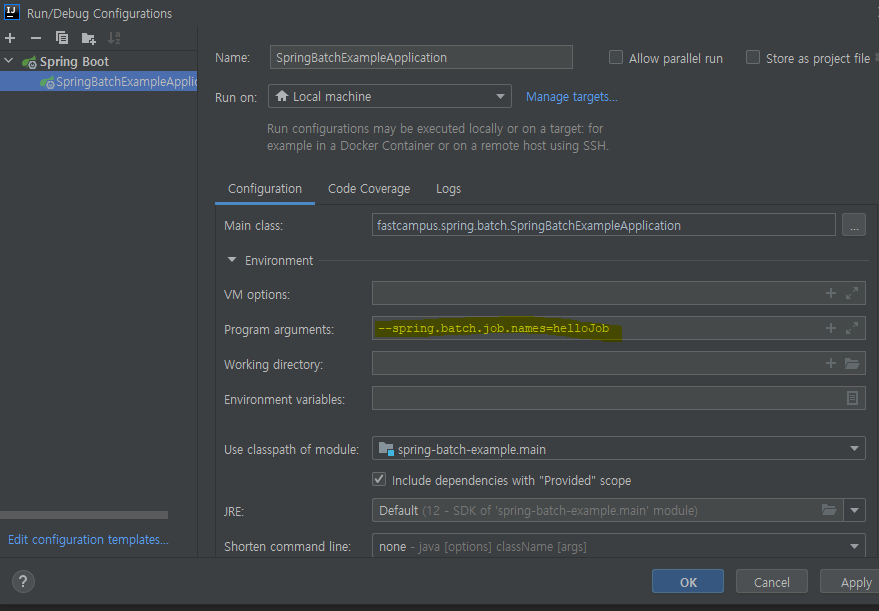This screenshot has width=879, height=611.
Task: Browse for working directory folder icon
Action: [x=852, y=363]
